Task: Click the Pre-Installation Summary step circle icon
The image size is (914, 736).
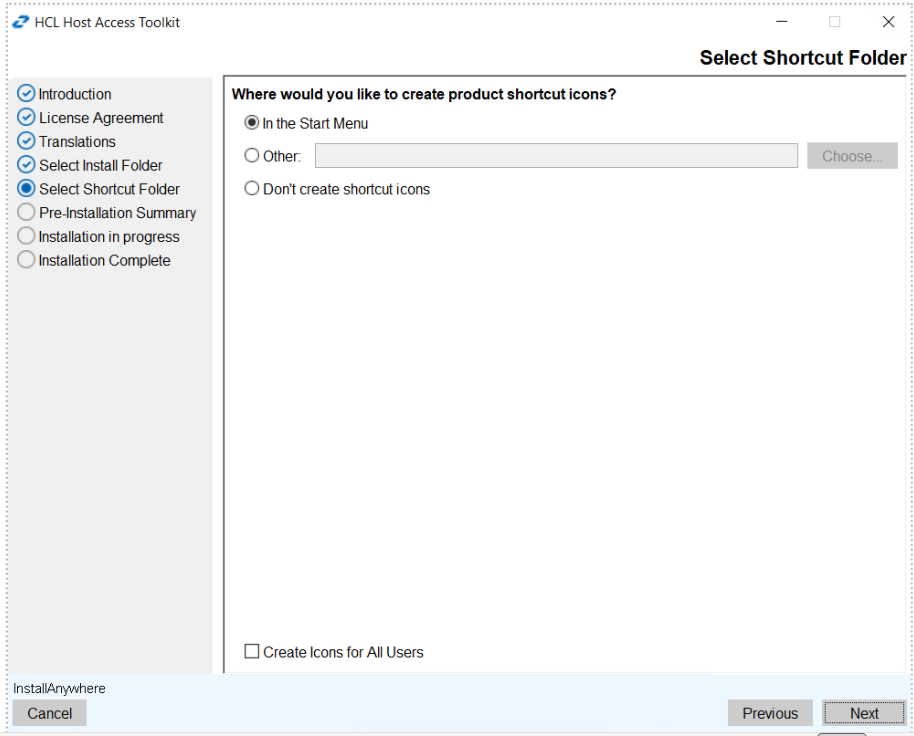Action: (x=27, y=213)
